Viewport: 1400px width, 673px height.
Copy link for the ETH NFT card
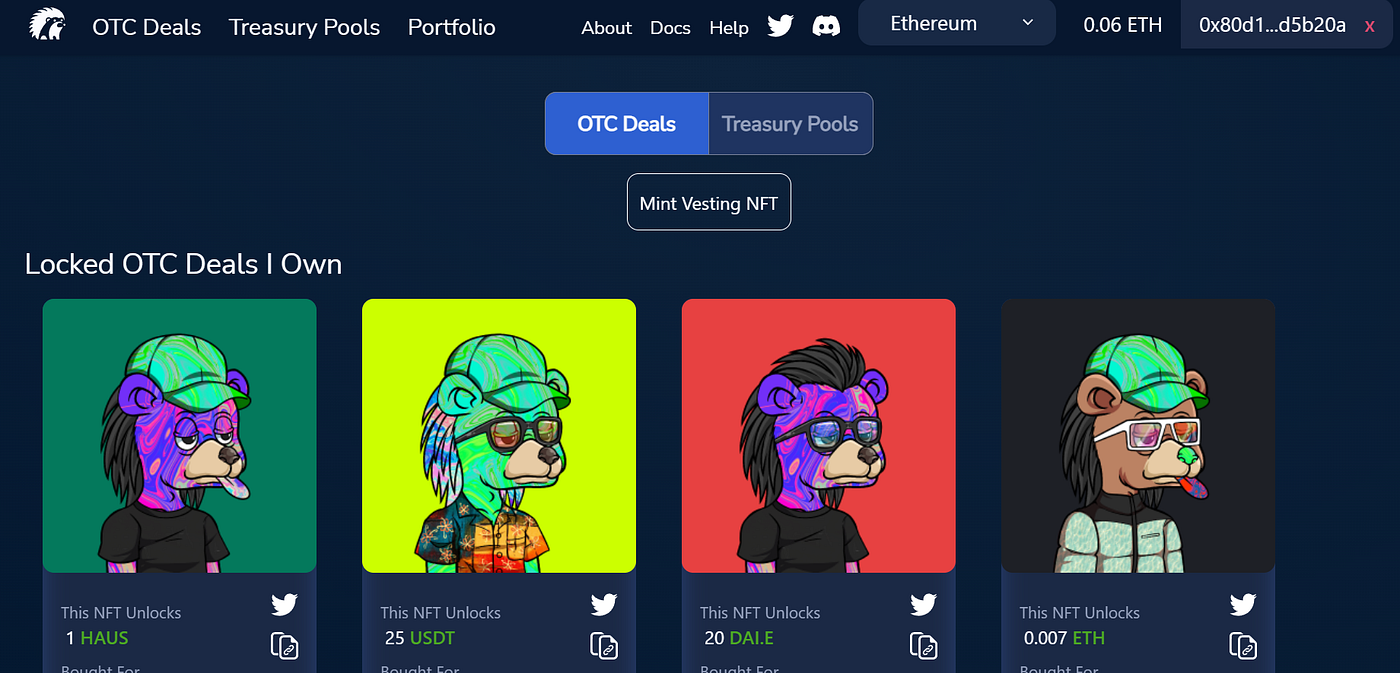point(1243,646)
